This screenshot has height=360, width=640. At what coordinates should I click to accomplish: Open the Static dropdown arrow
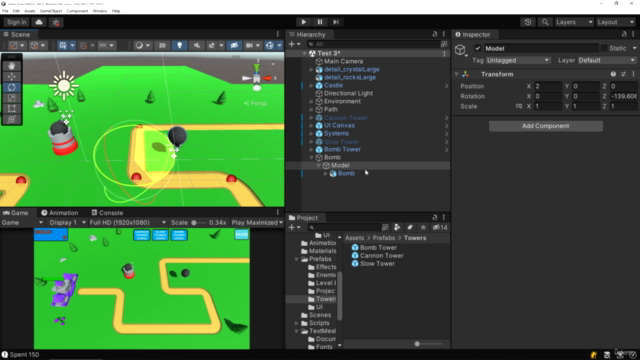(634, 48)
